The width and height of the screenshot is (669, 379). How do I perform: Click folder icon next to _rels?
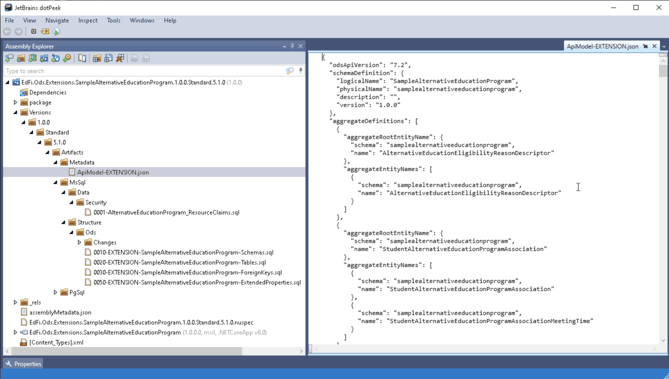pos(24,302)
